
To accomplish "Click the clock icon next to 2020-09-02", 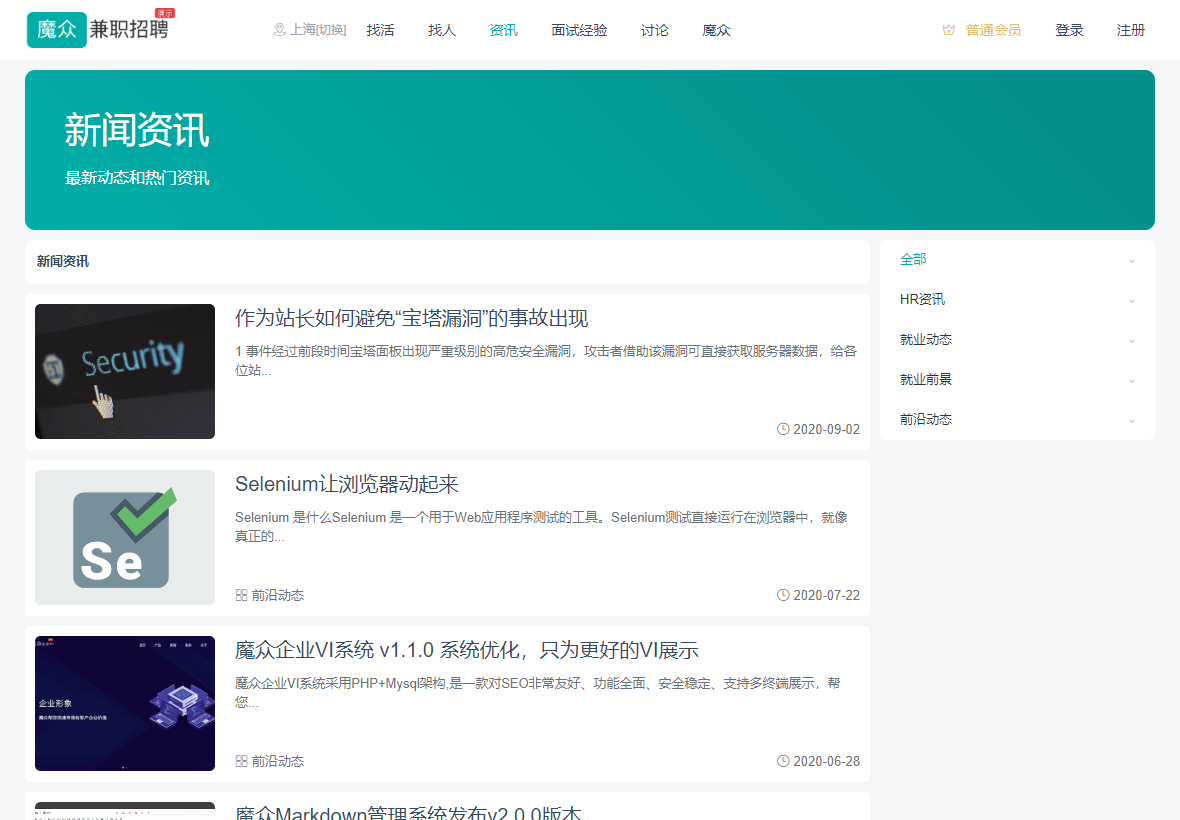I will coord(783,429).
